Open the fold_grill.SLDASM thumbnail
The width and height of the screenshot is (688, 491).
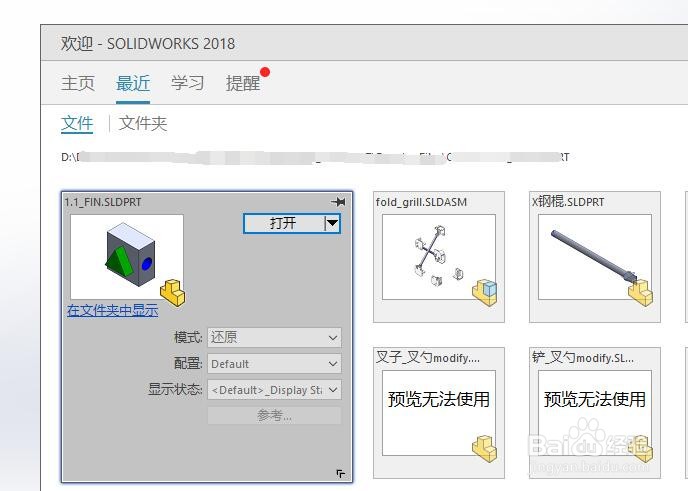tap(439, 257)
